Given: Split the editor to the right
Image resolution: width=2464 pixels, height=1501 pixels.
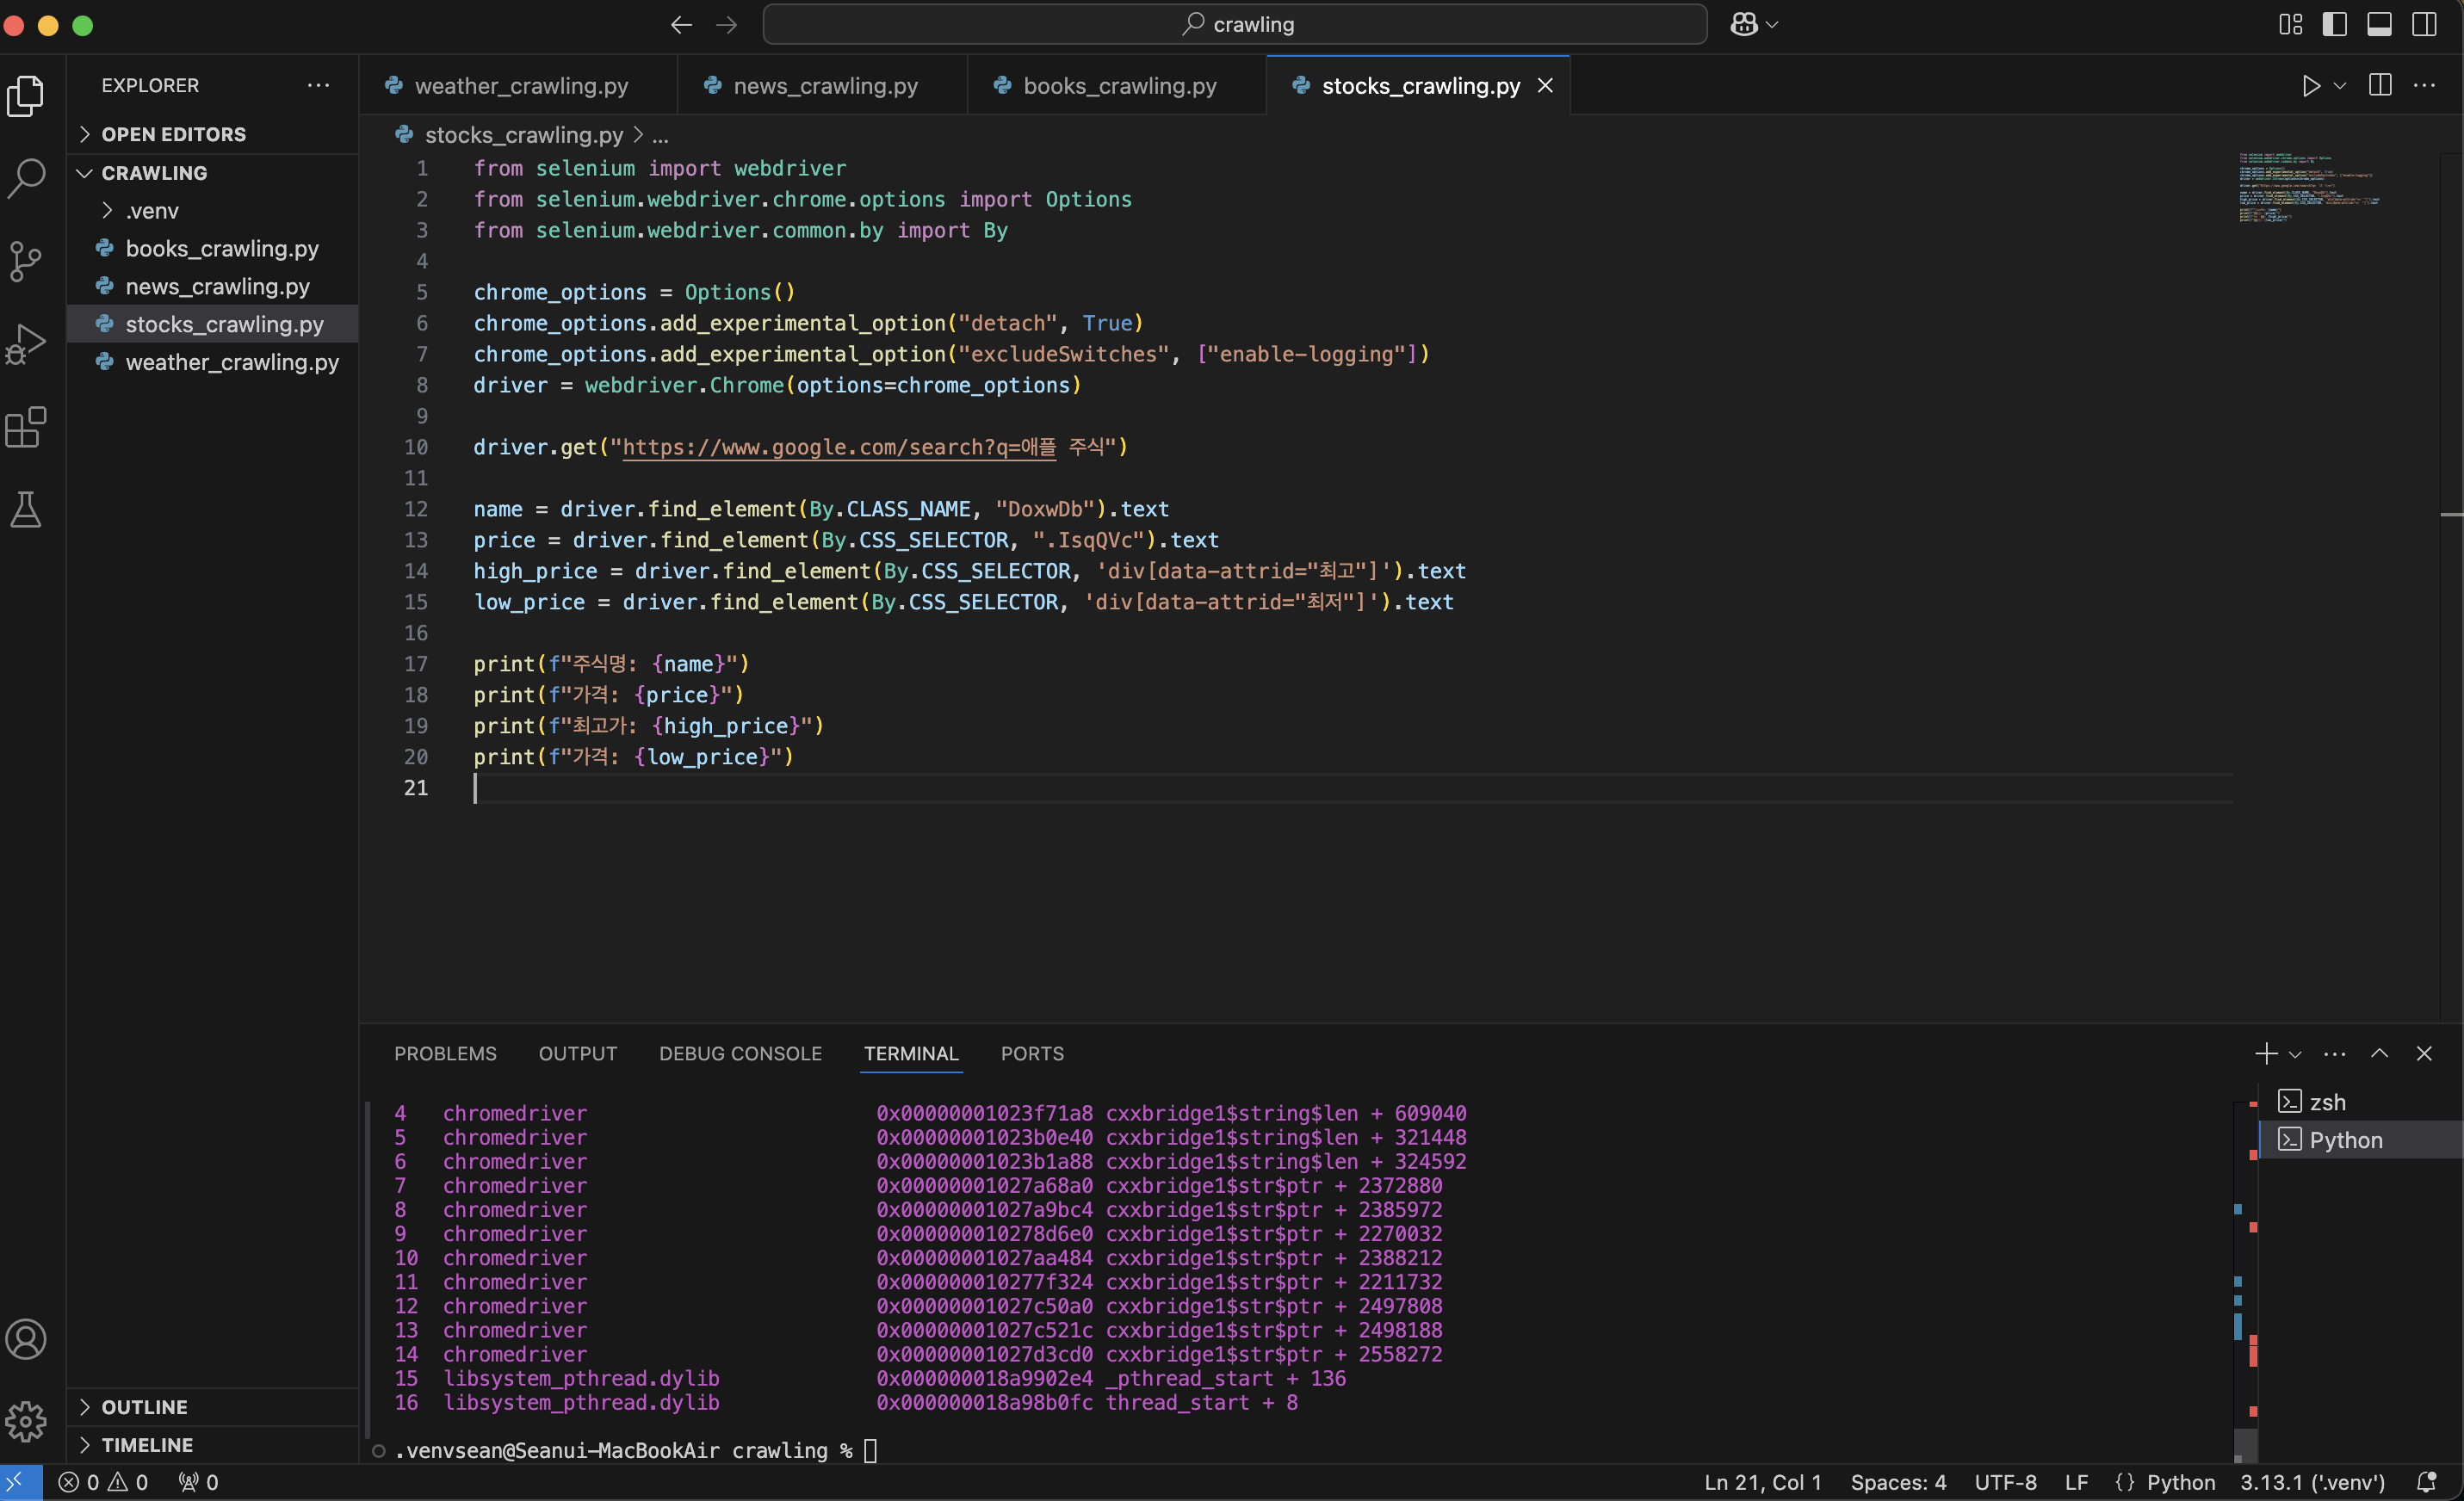Looking at the screenshot, I should click(x=2380, y=86).
